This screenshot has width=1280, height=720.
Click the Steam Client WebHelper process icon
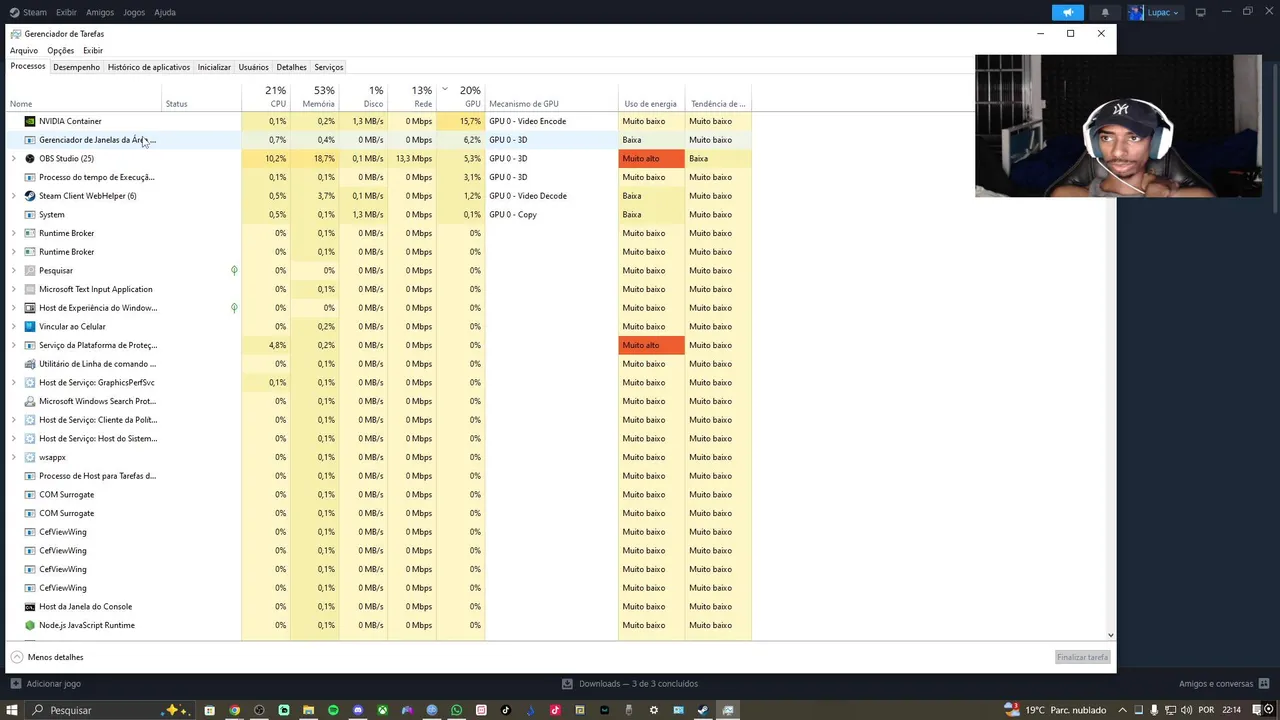[30, 196]
